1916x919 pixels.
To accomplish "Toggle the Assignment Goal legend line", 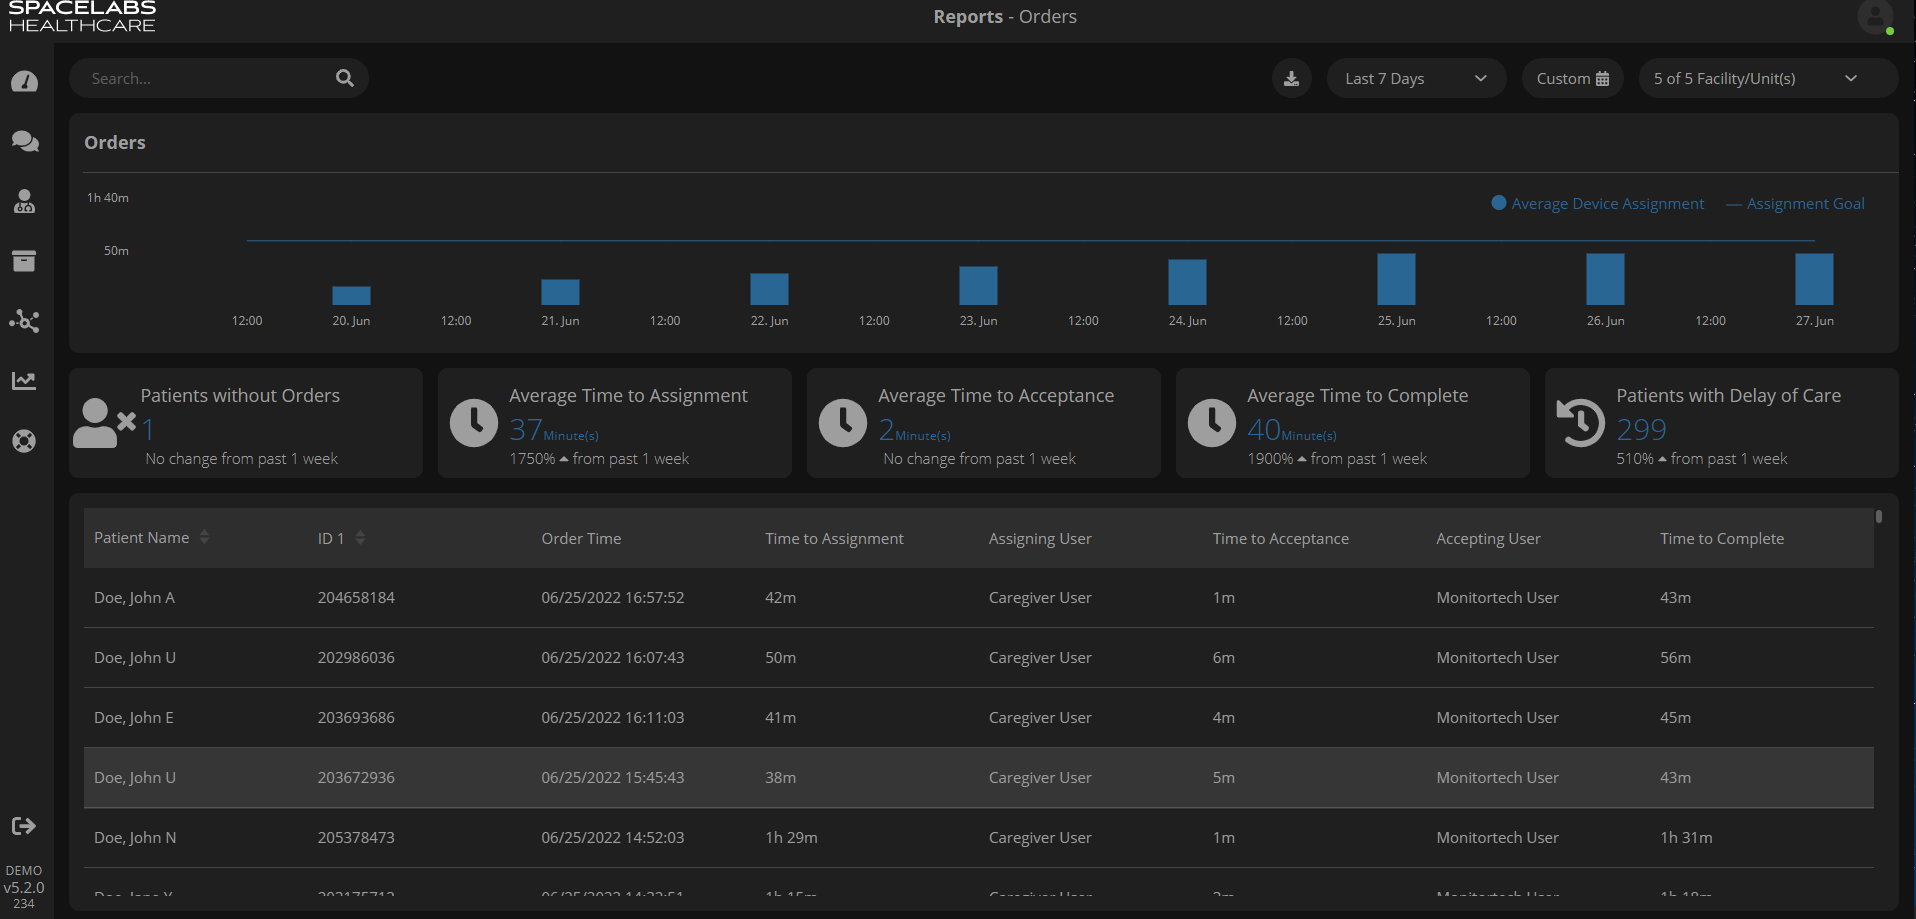I will pos(1795,204).
